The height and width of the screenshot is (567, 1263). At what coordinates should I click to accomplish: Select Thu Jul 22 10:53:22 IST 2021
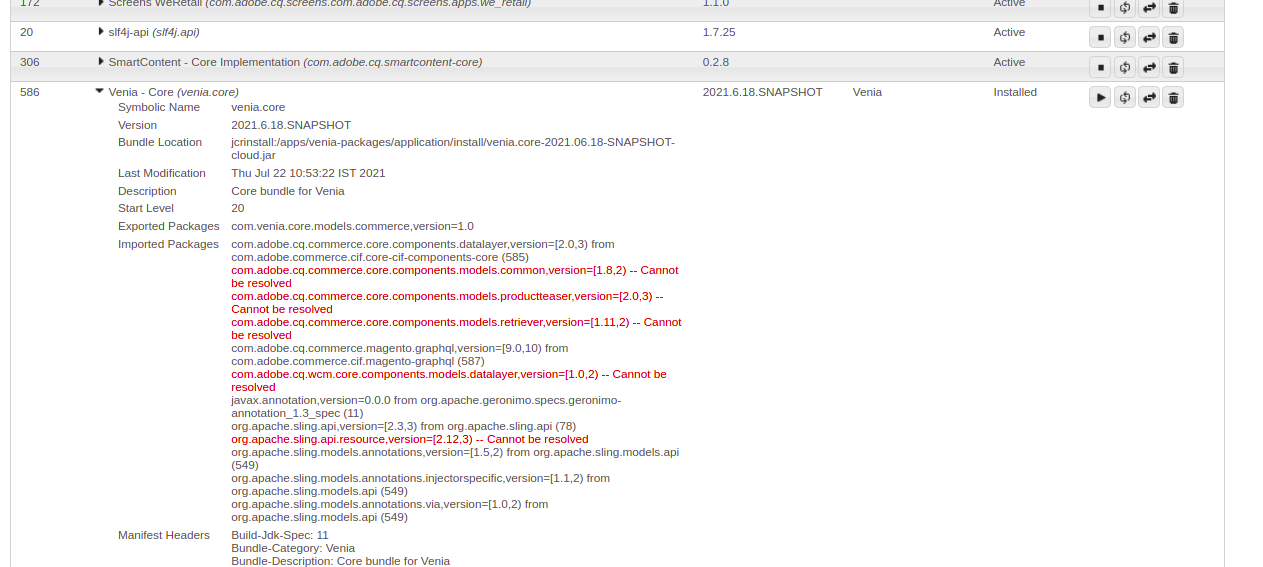coord(308,173)
